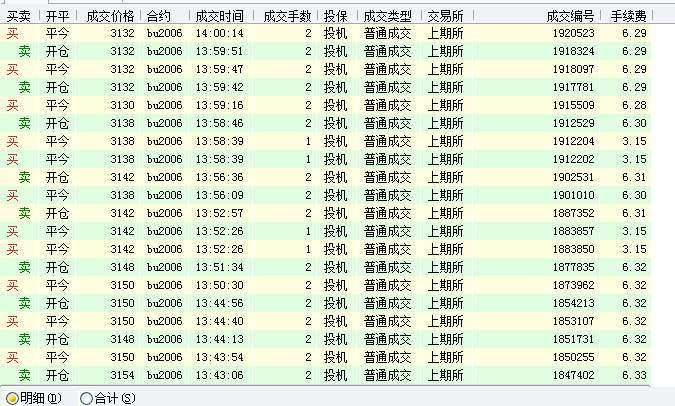The image size is (675, 406).
Task: Sort by the 成交时间 column header
Action: click(x=220, y=16)
